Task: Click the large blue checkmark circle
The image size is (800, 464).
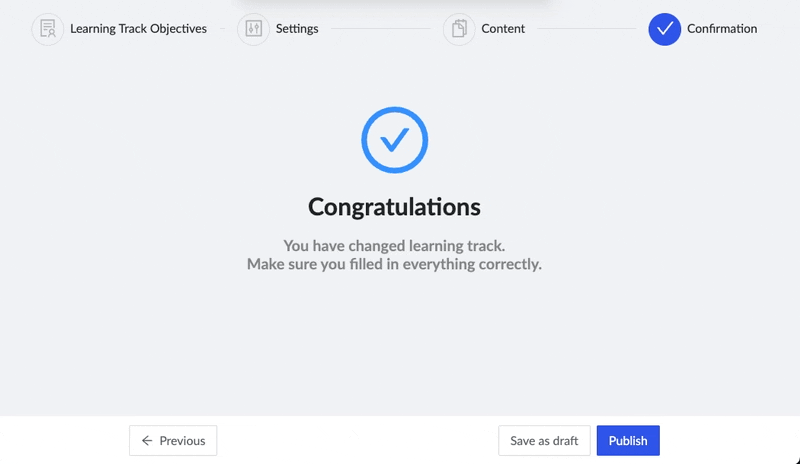Action: coord(394,140)
